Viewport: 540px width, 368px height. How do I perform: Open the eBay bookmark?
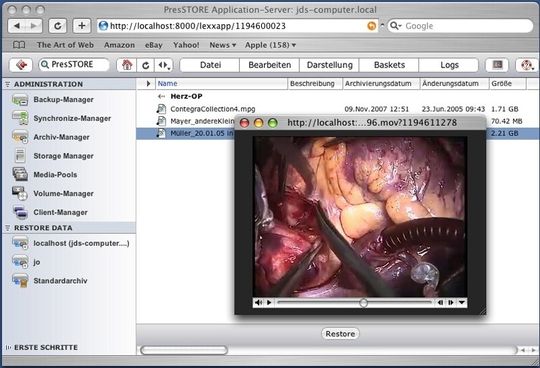click(x=154, y=45)
